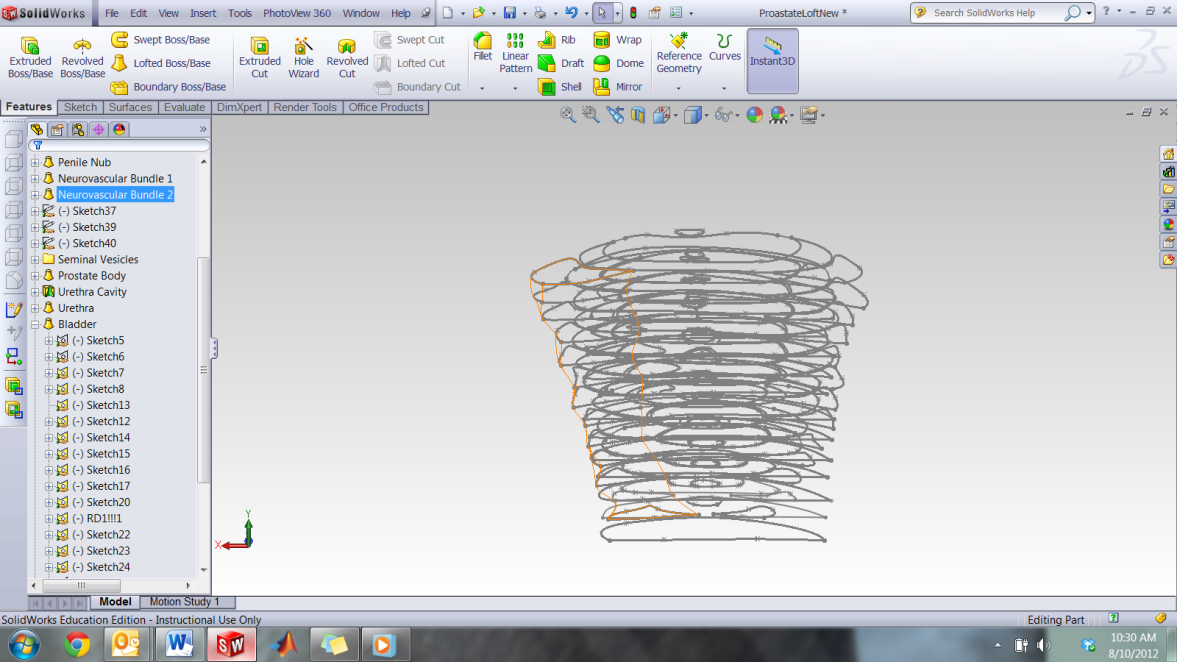The height and width of the screenshot is (662, 1177).
Task: Click the feature tree vertical scrollbar
Action: [x=203, y=369]
